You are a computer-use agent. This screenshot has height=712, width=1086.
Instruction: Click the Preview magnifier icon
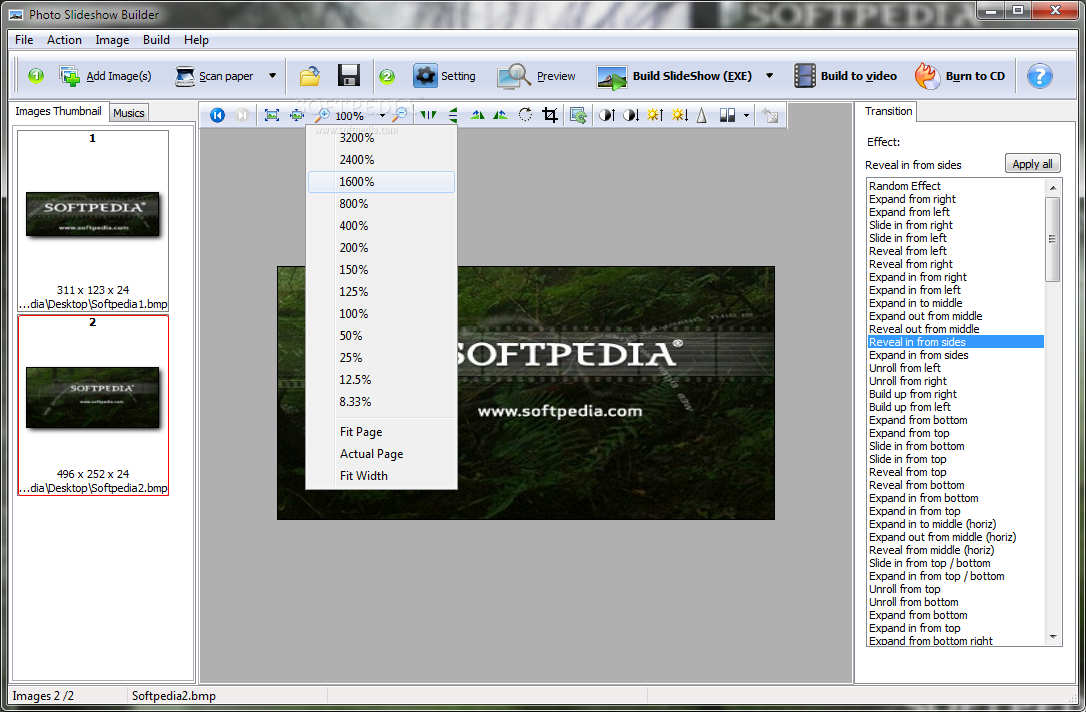point(513,76)
